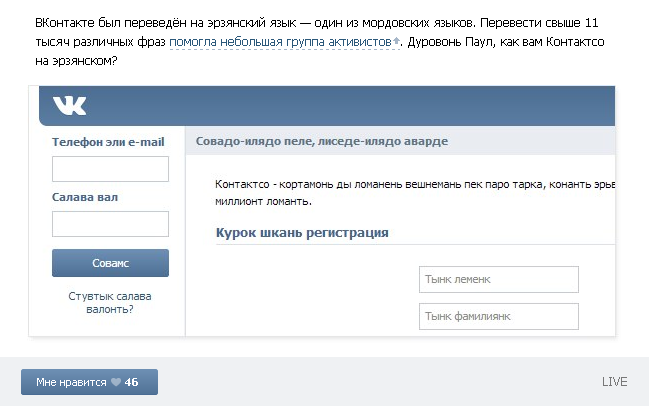
Task: Open the Стувтык салава валонть? link
Action: pyautogui.click(x=110, y=303)
